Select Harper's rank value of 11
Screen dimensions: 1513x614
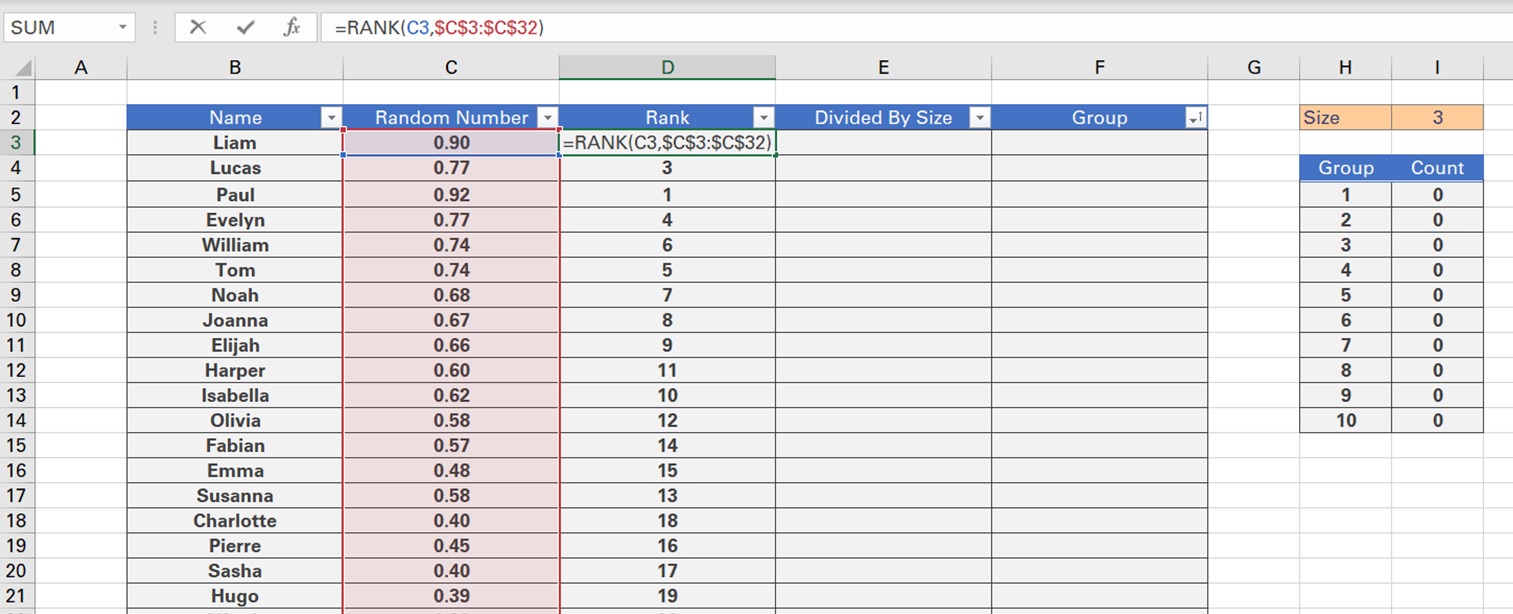click(x=667, y=370)
